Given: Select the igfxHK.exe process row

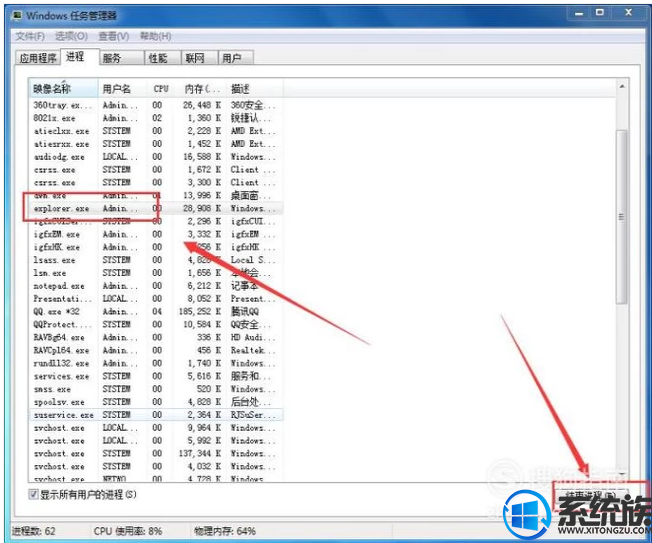Looking at the screenshot, I should (x=156, y=247).
